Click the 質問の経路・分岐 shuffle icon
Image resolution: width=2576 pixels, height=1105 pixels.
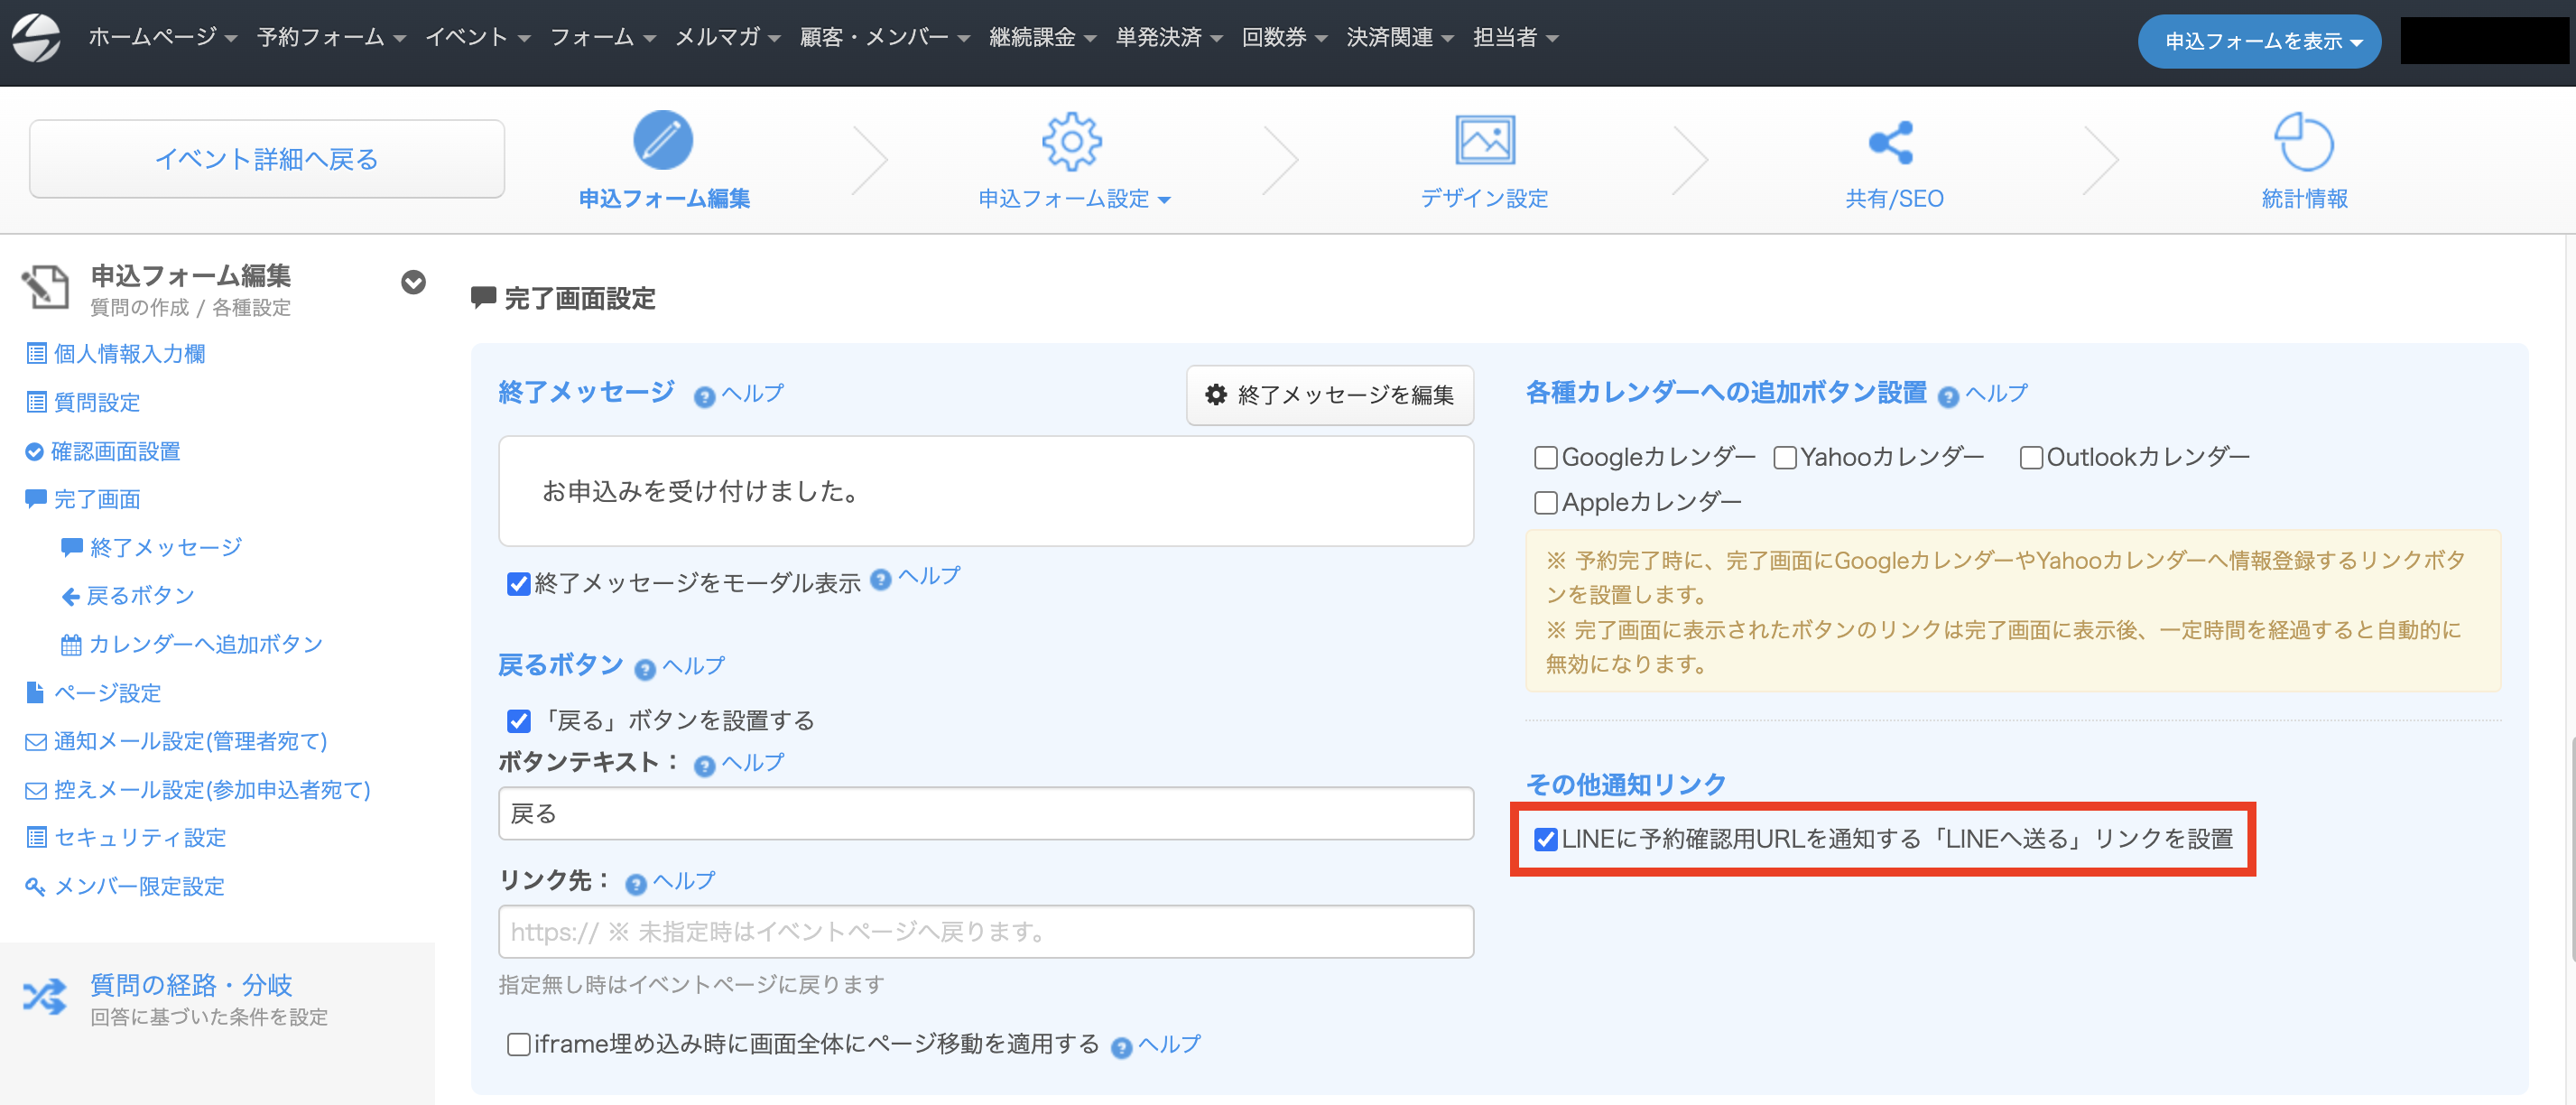(x=45, y=996)
